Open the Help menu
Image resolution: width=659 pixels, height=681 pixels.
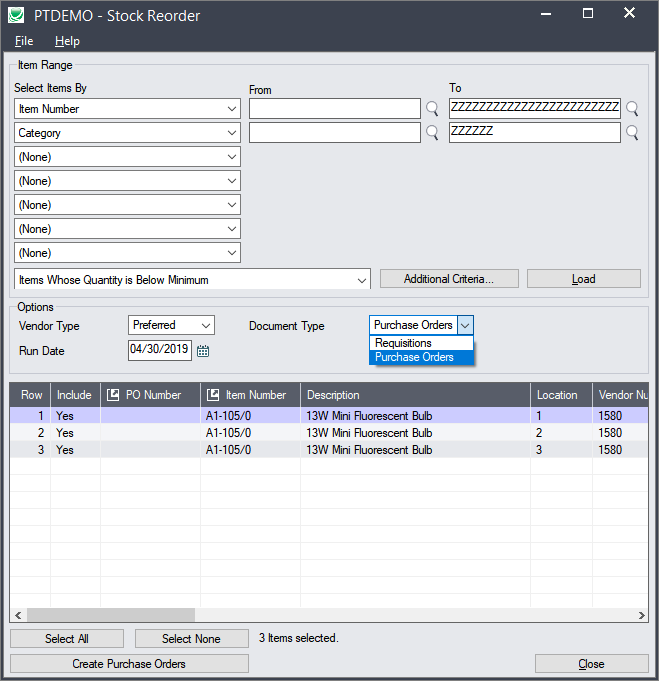[67, 41]
